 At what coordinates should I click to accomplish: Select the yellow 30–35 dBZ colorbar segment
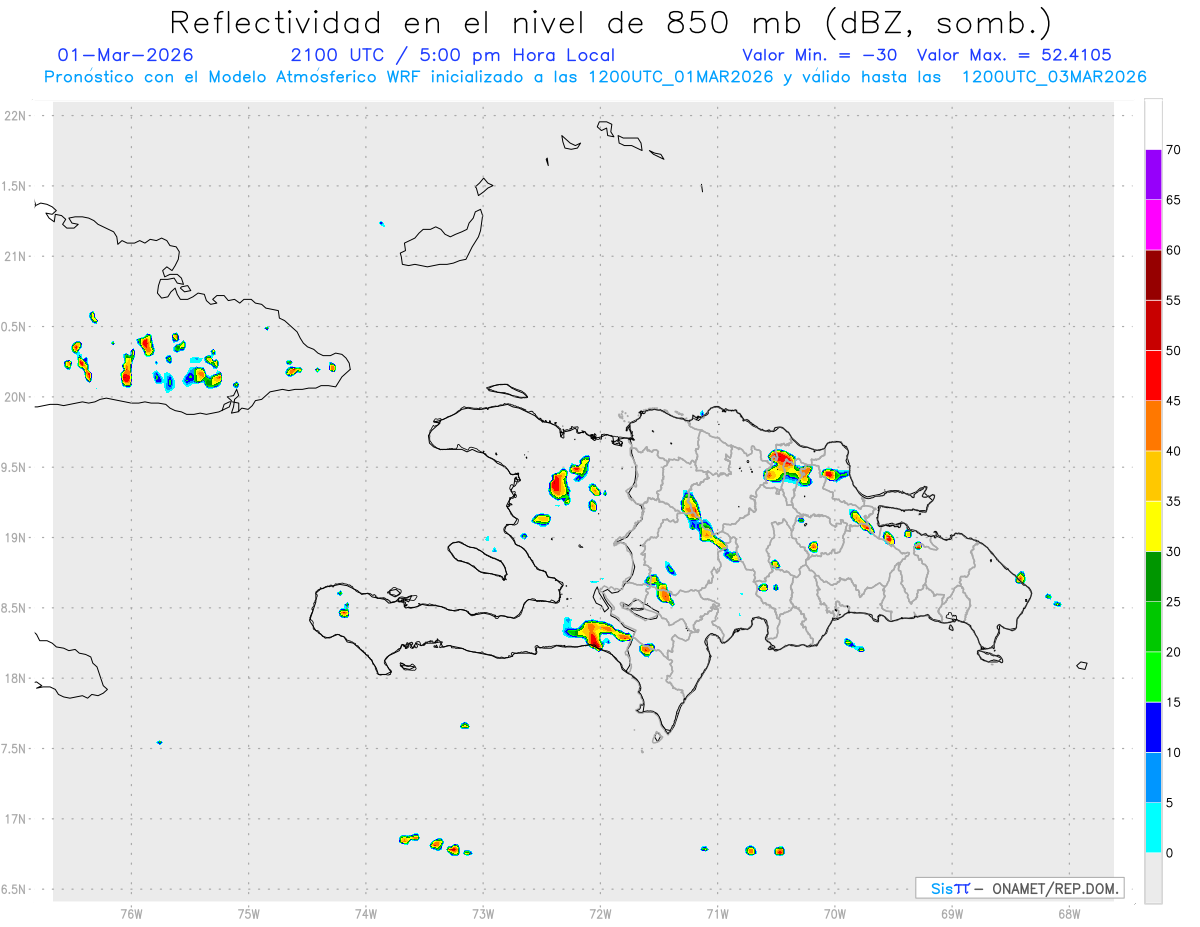[1153, 526]
